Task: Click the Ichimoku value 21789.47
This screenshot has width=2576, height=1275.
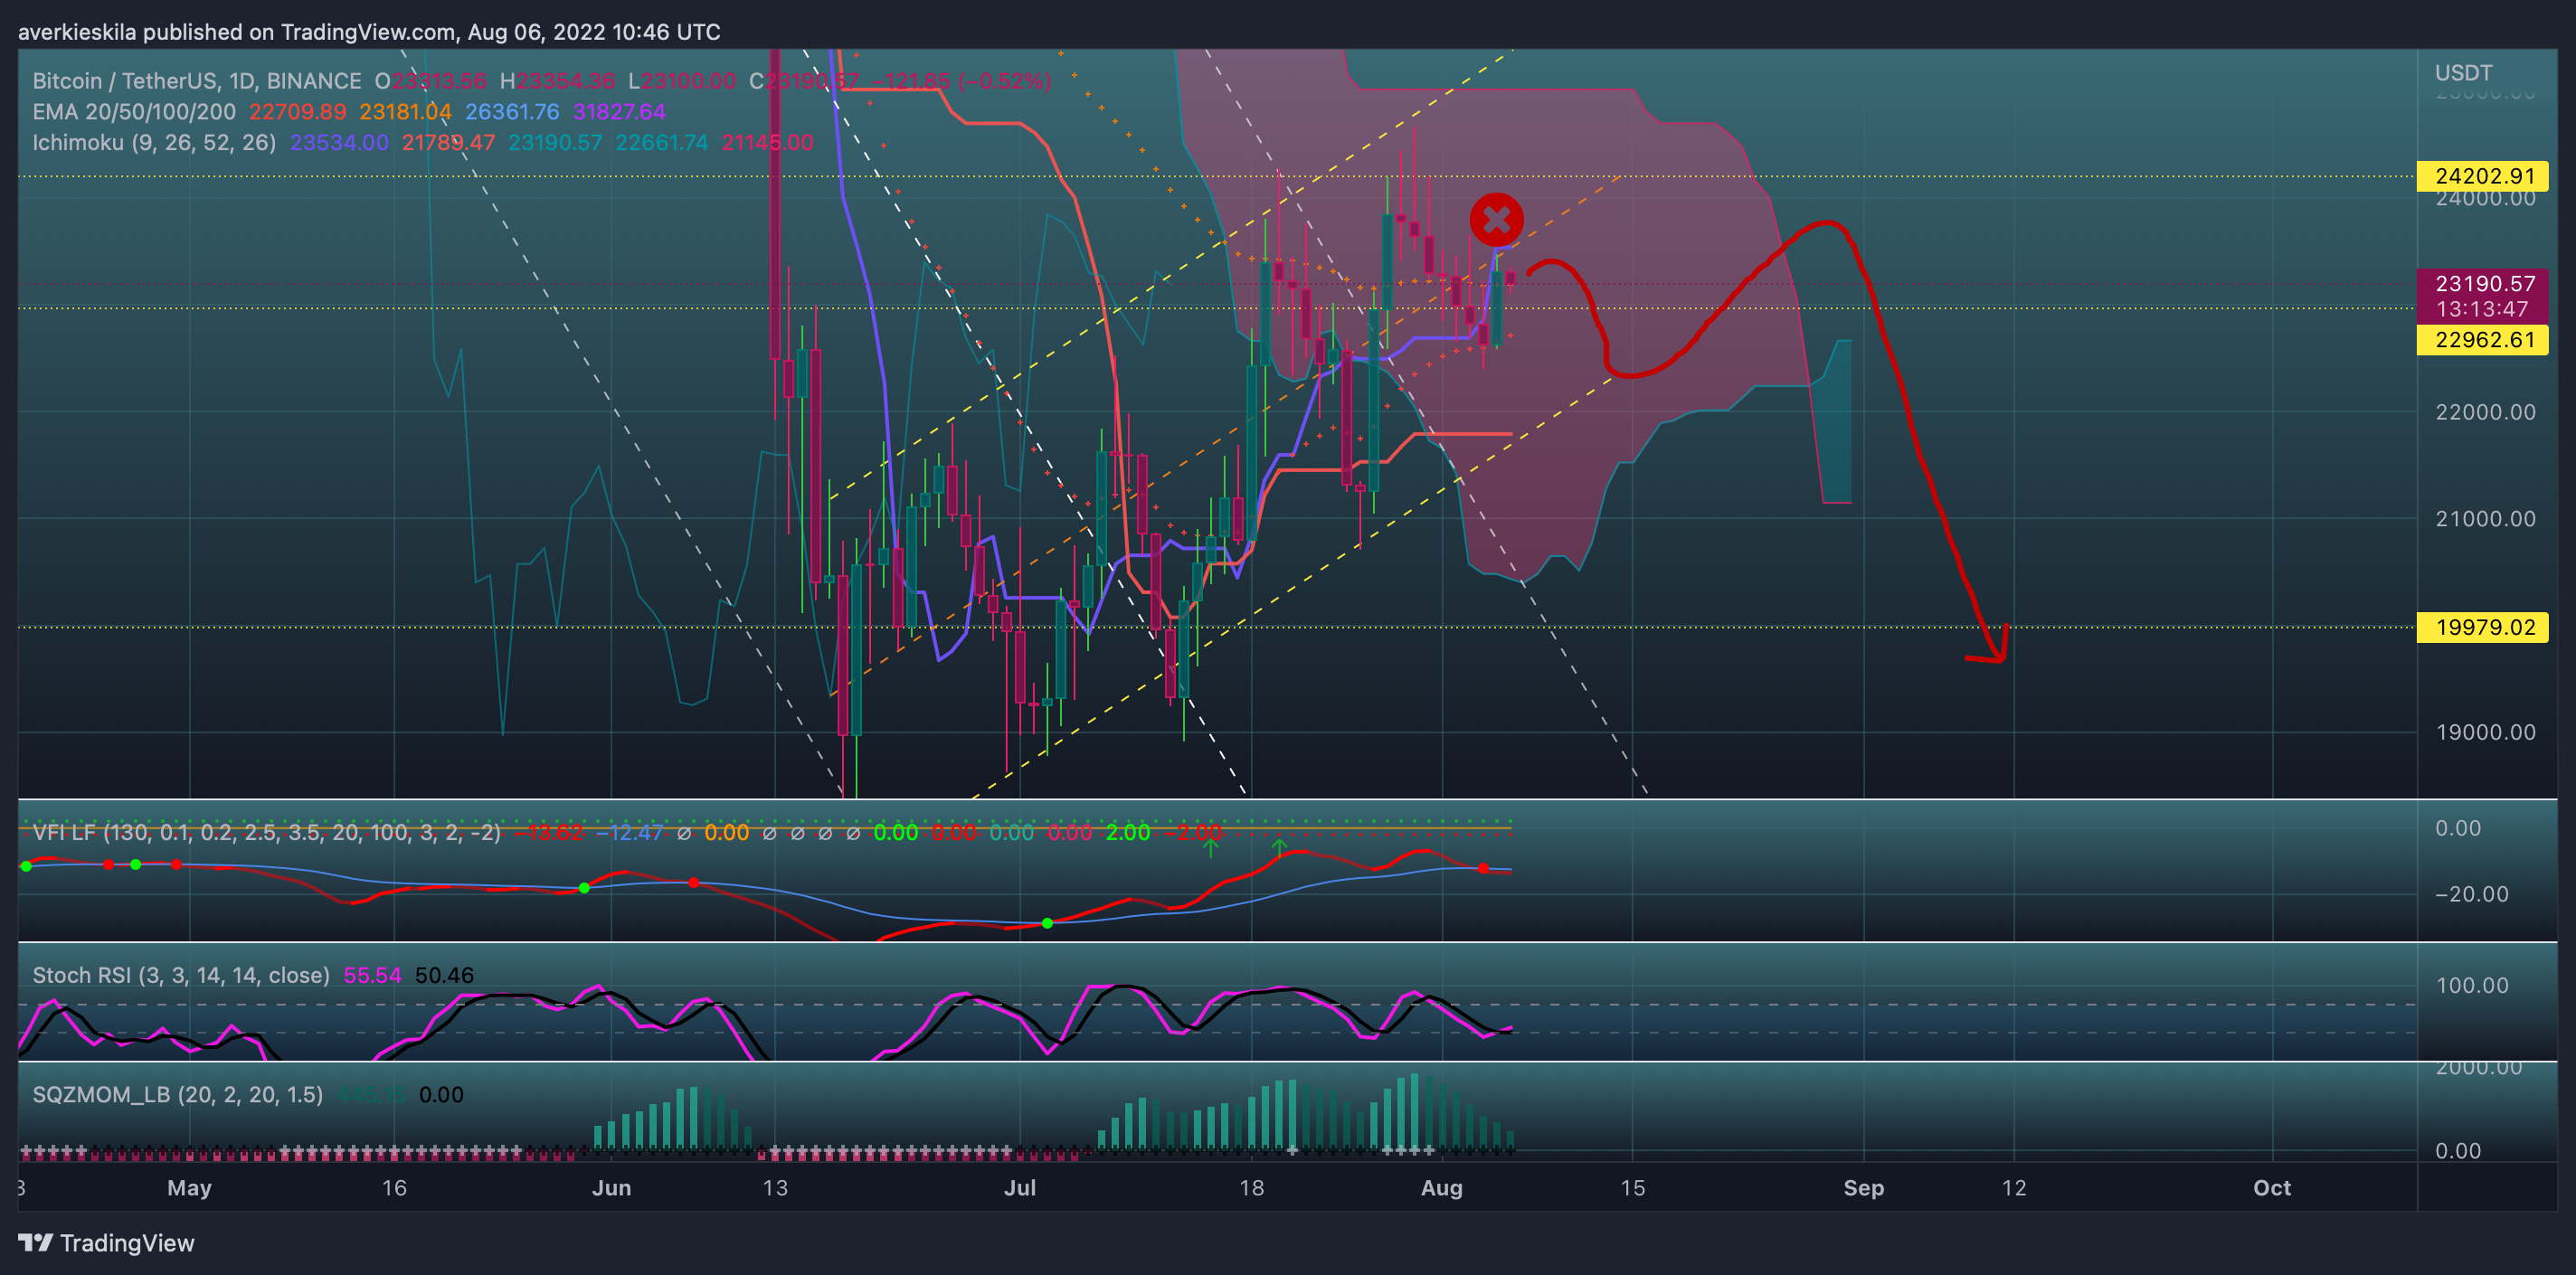Action: point(448,143)
